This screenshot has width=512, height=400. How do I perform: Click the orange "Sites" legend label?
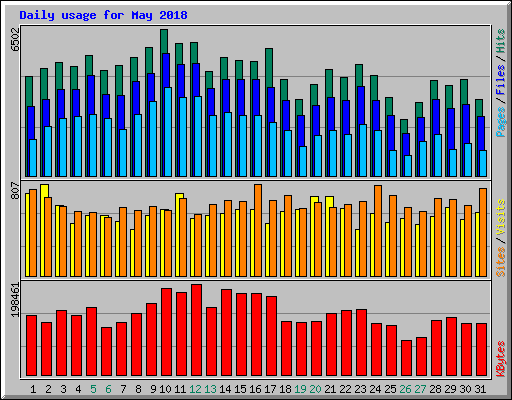tap(501, 262)
